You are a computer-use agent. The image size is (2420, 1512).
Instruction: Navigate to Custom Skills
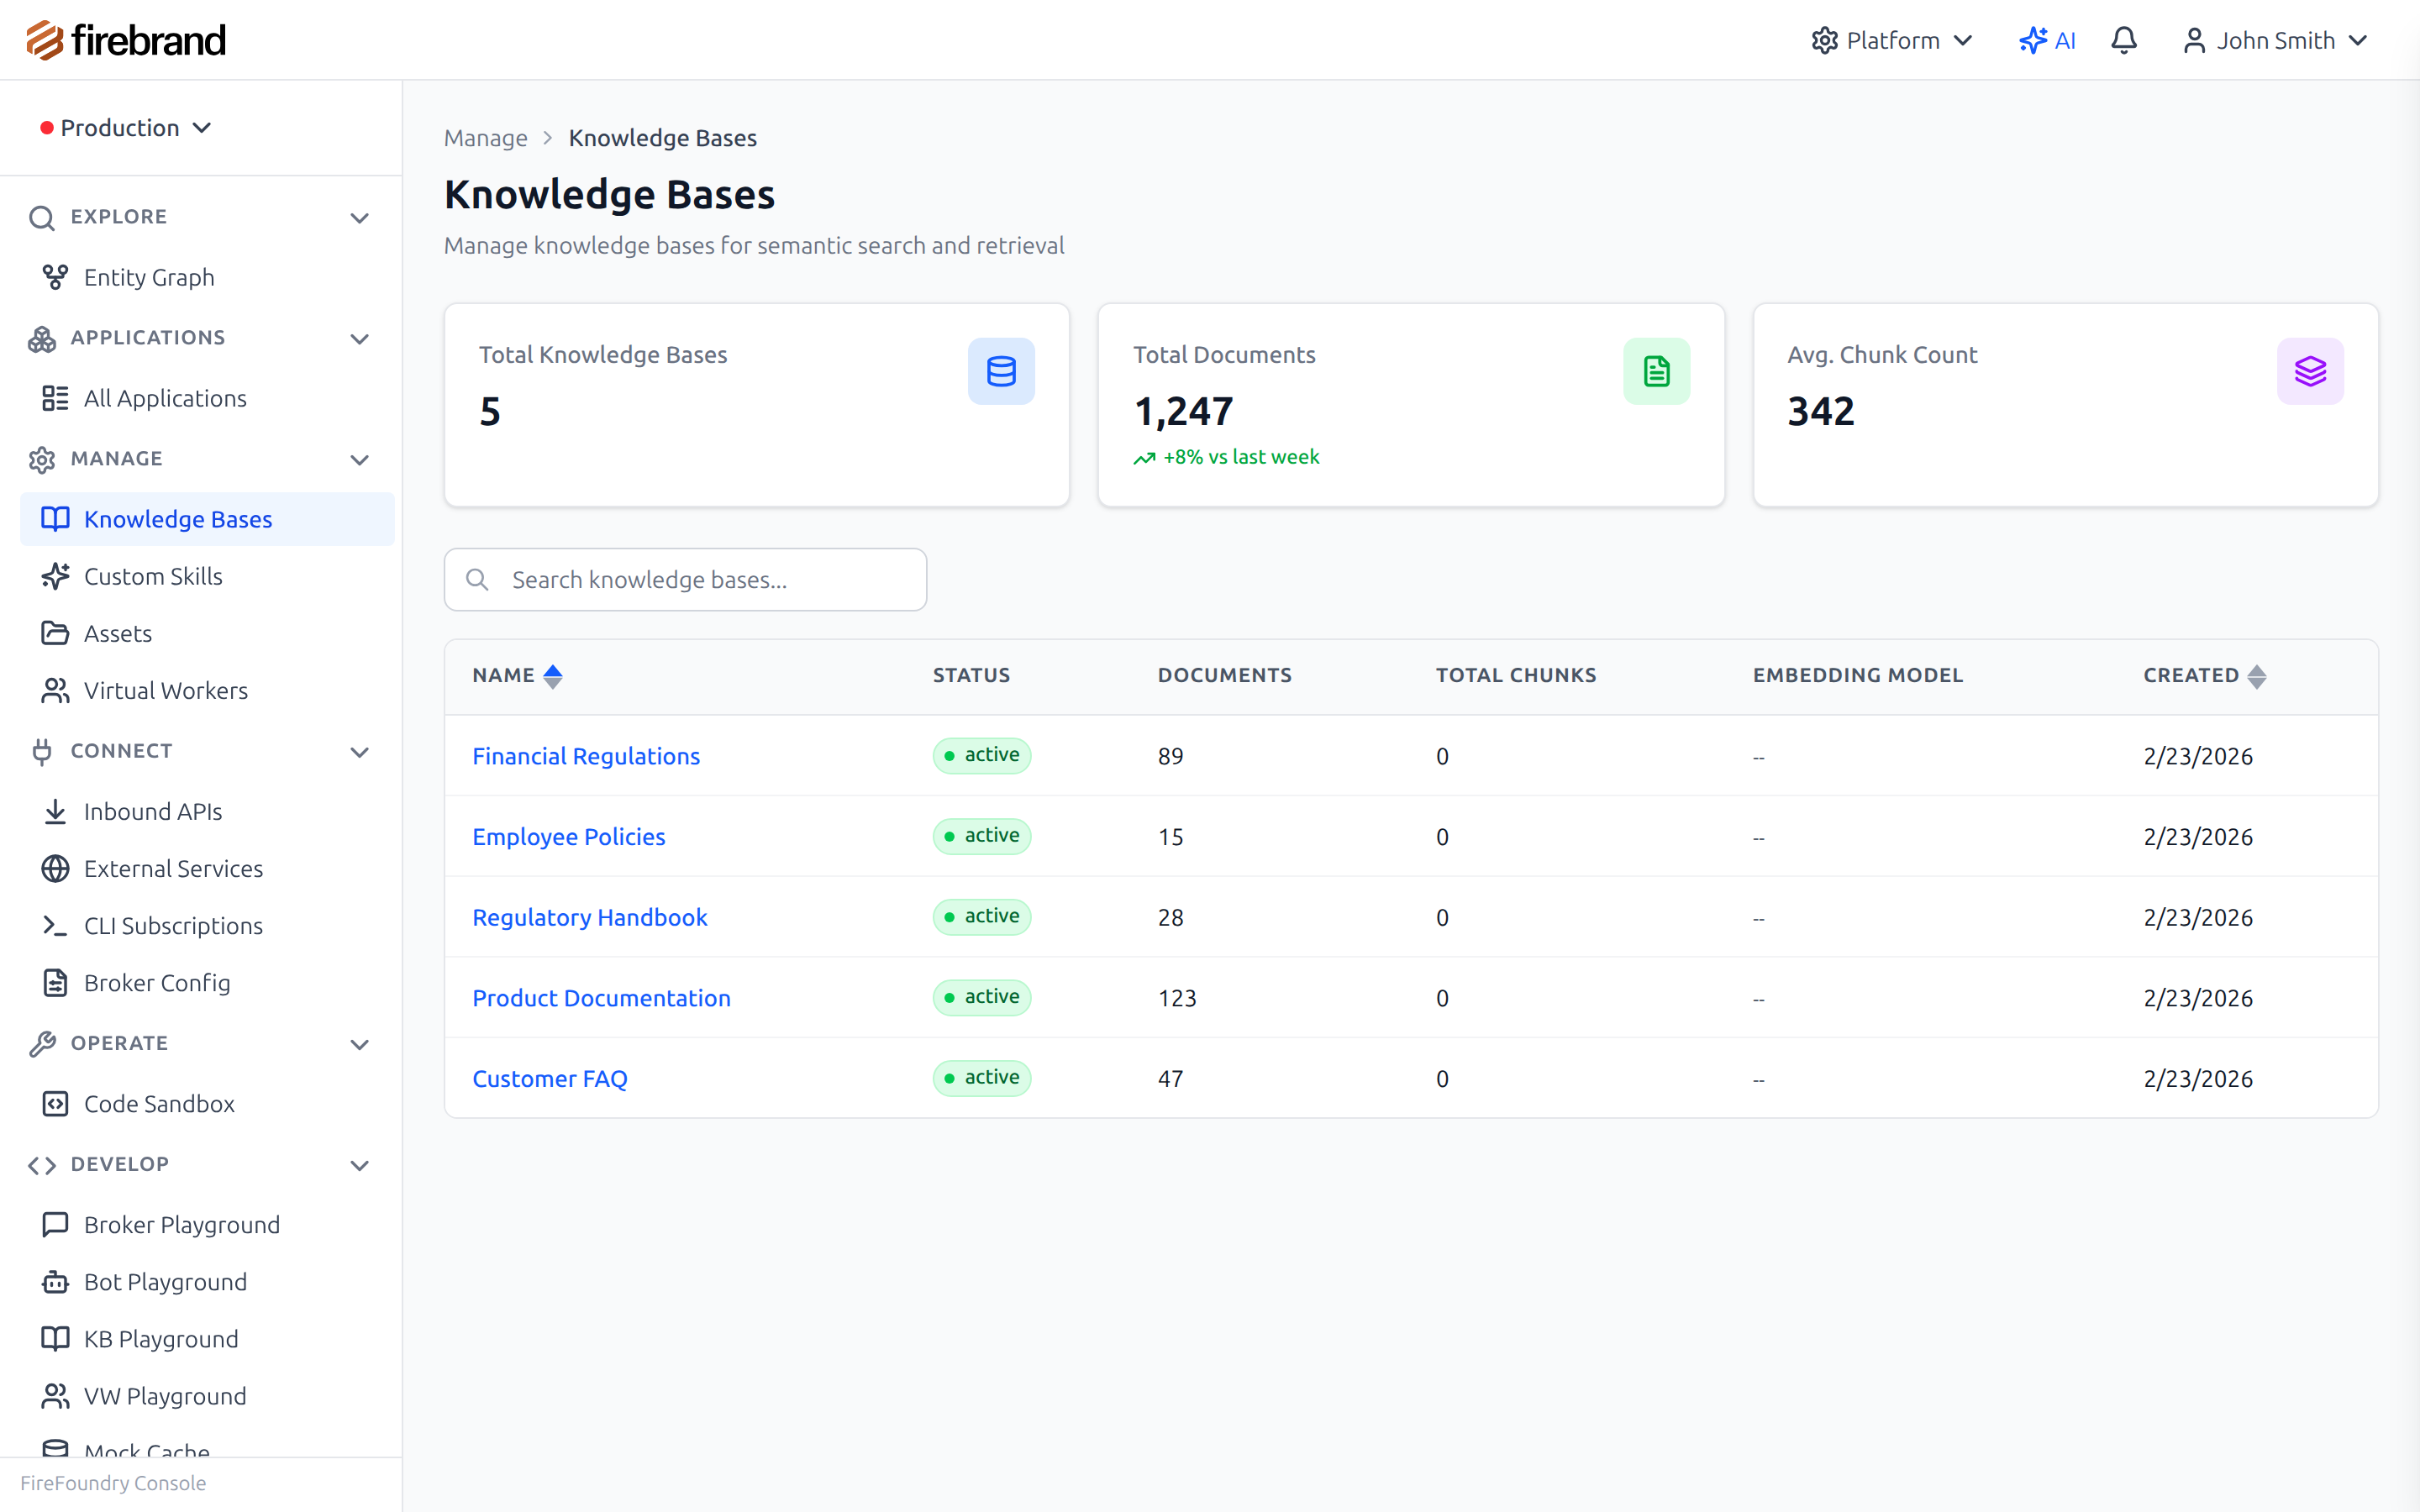(207, 576)
